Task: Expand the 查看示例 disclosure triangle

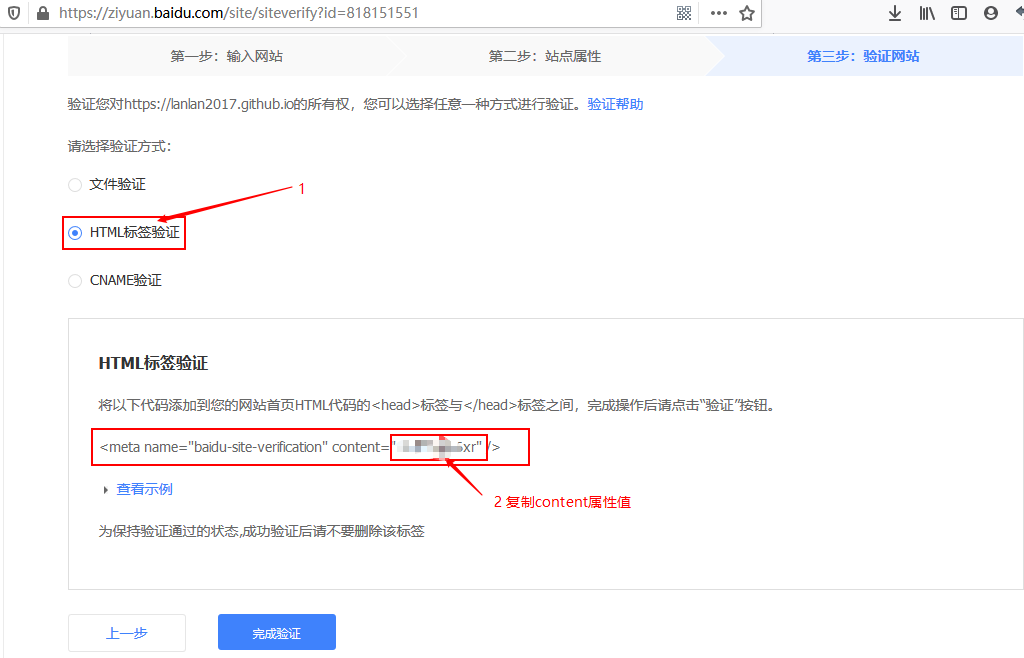Action: click(106, 490)
